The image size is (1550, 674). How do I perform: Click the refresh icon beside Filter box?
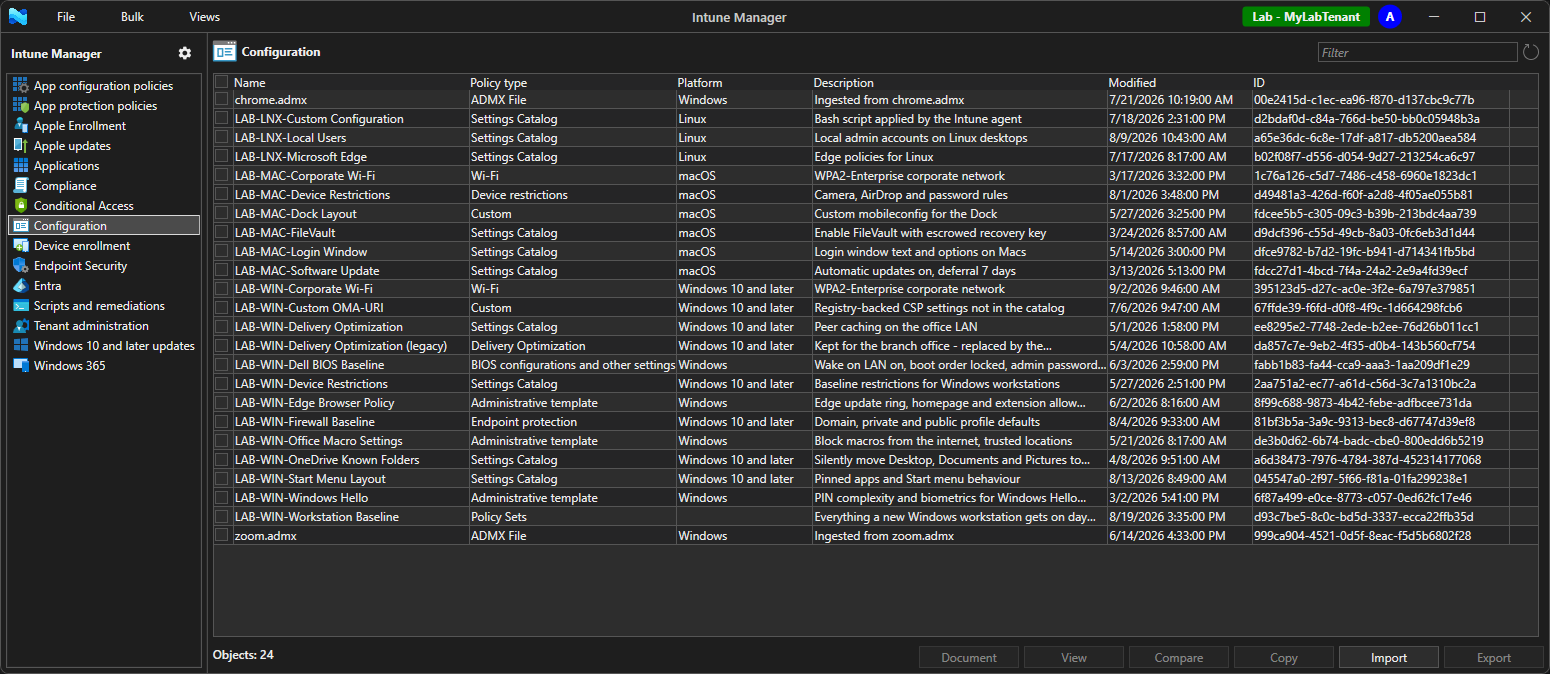1531,52
